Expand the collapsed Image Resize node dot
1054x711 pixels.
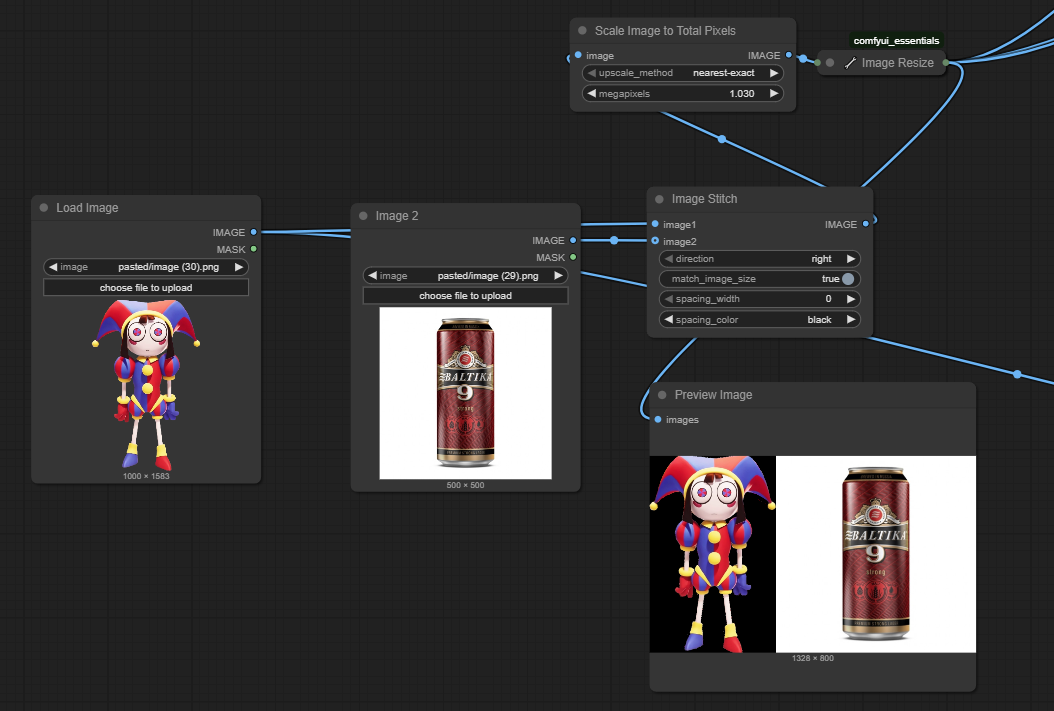click(x=830, y=62)
